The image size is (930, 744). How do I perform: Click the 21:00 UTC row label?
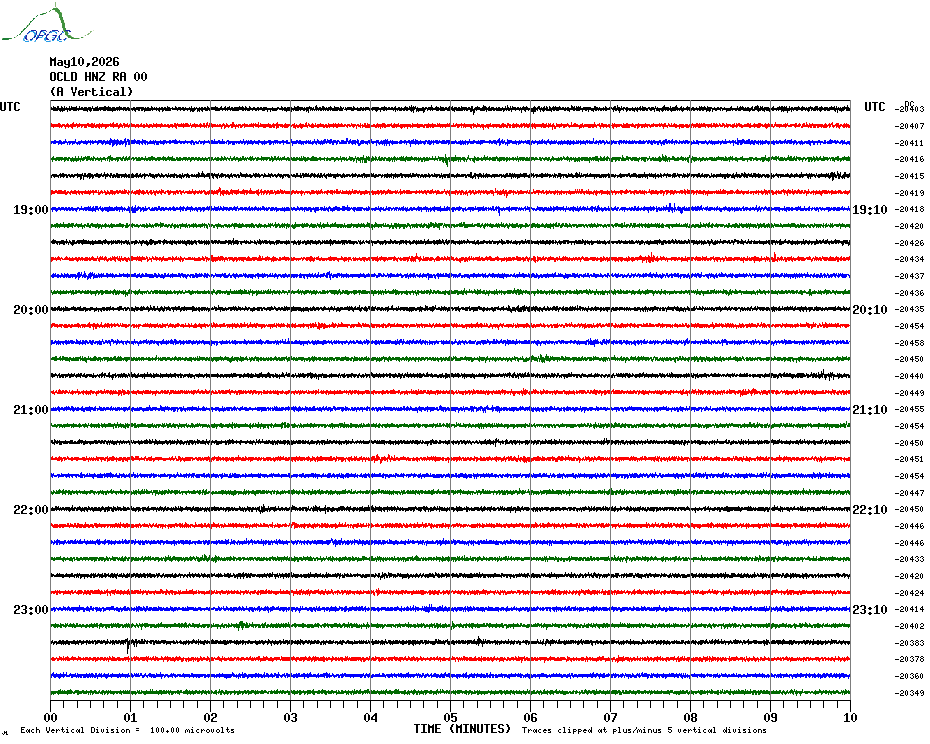point(30,410)
